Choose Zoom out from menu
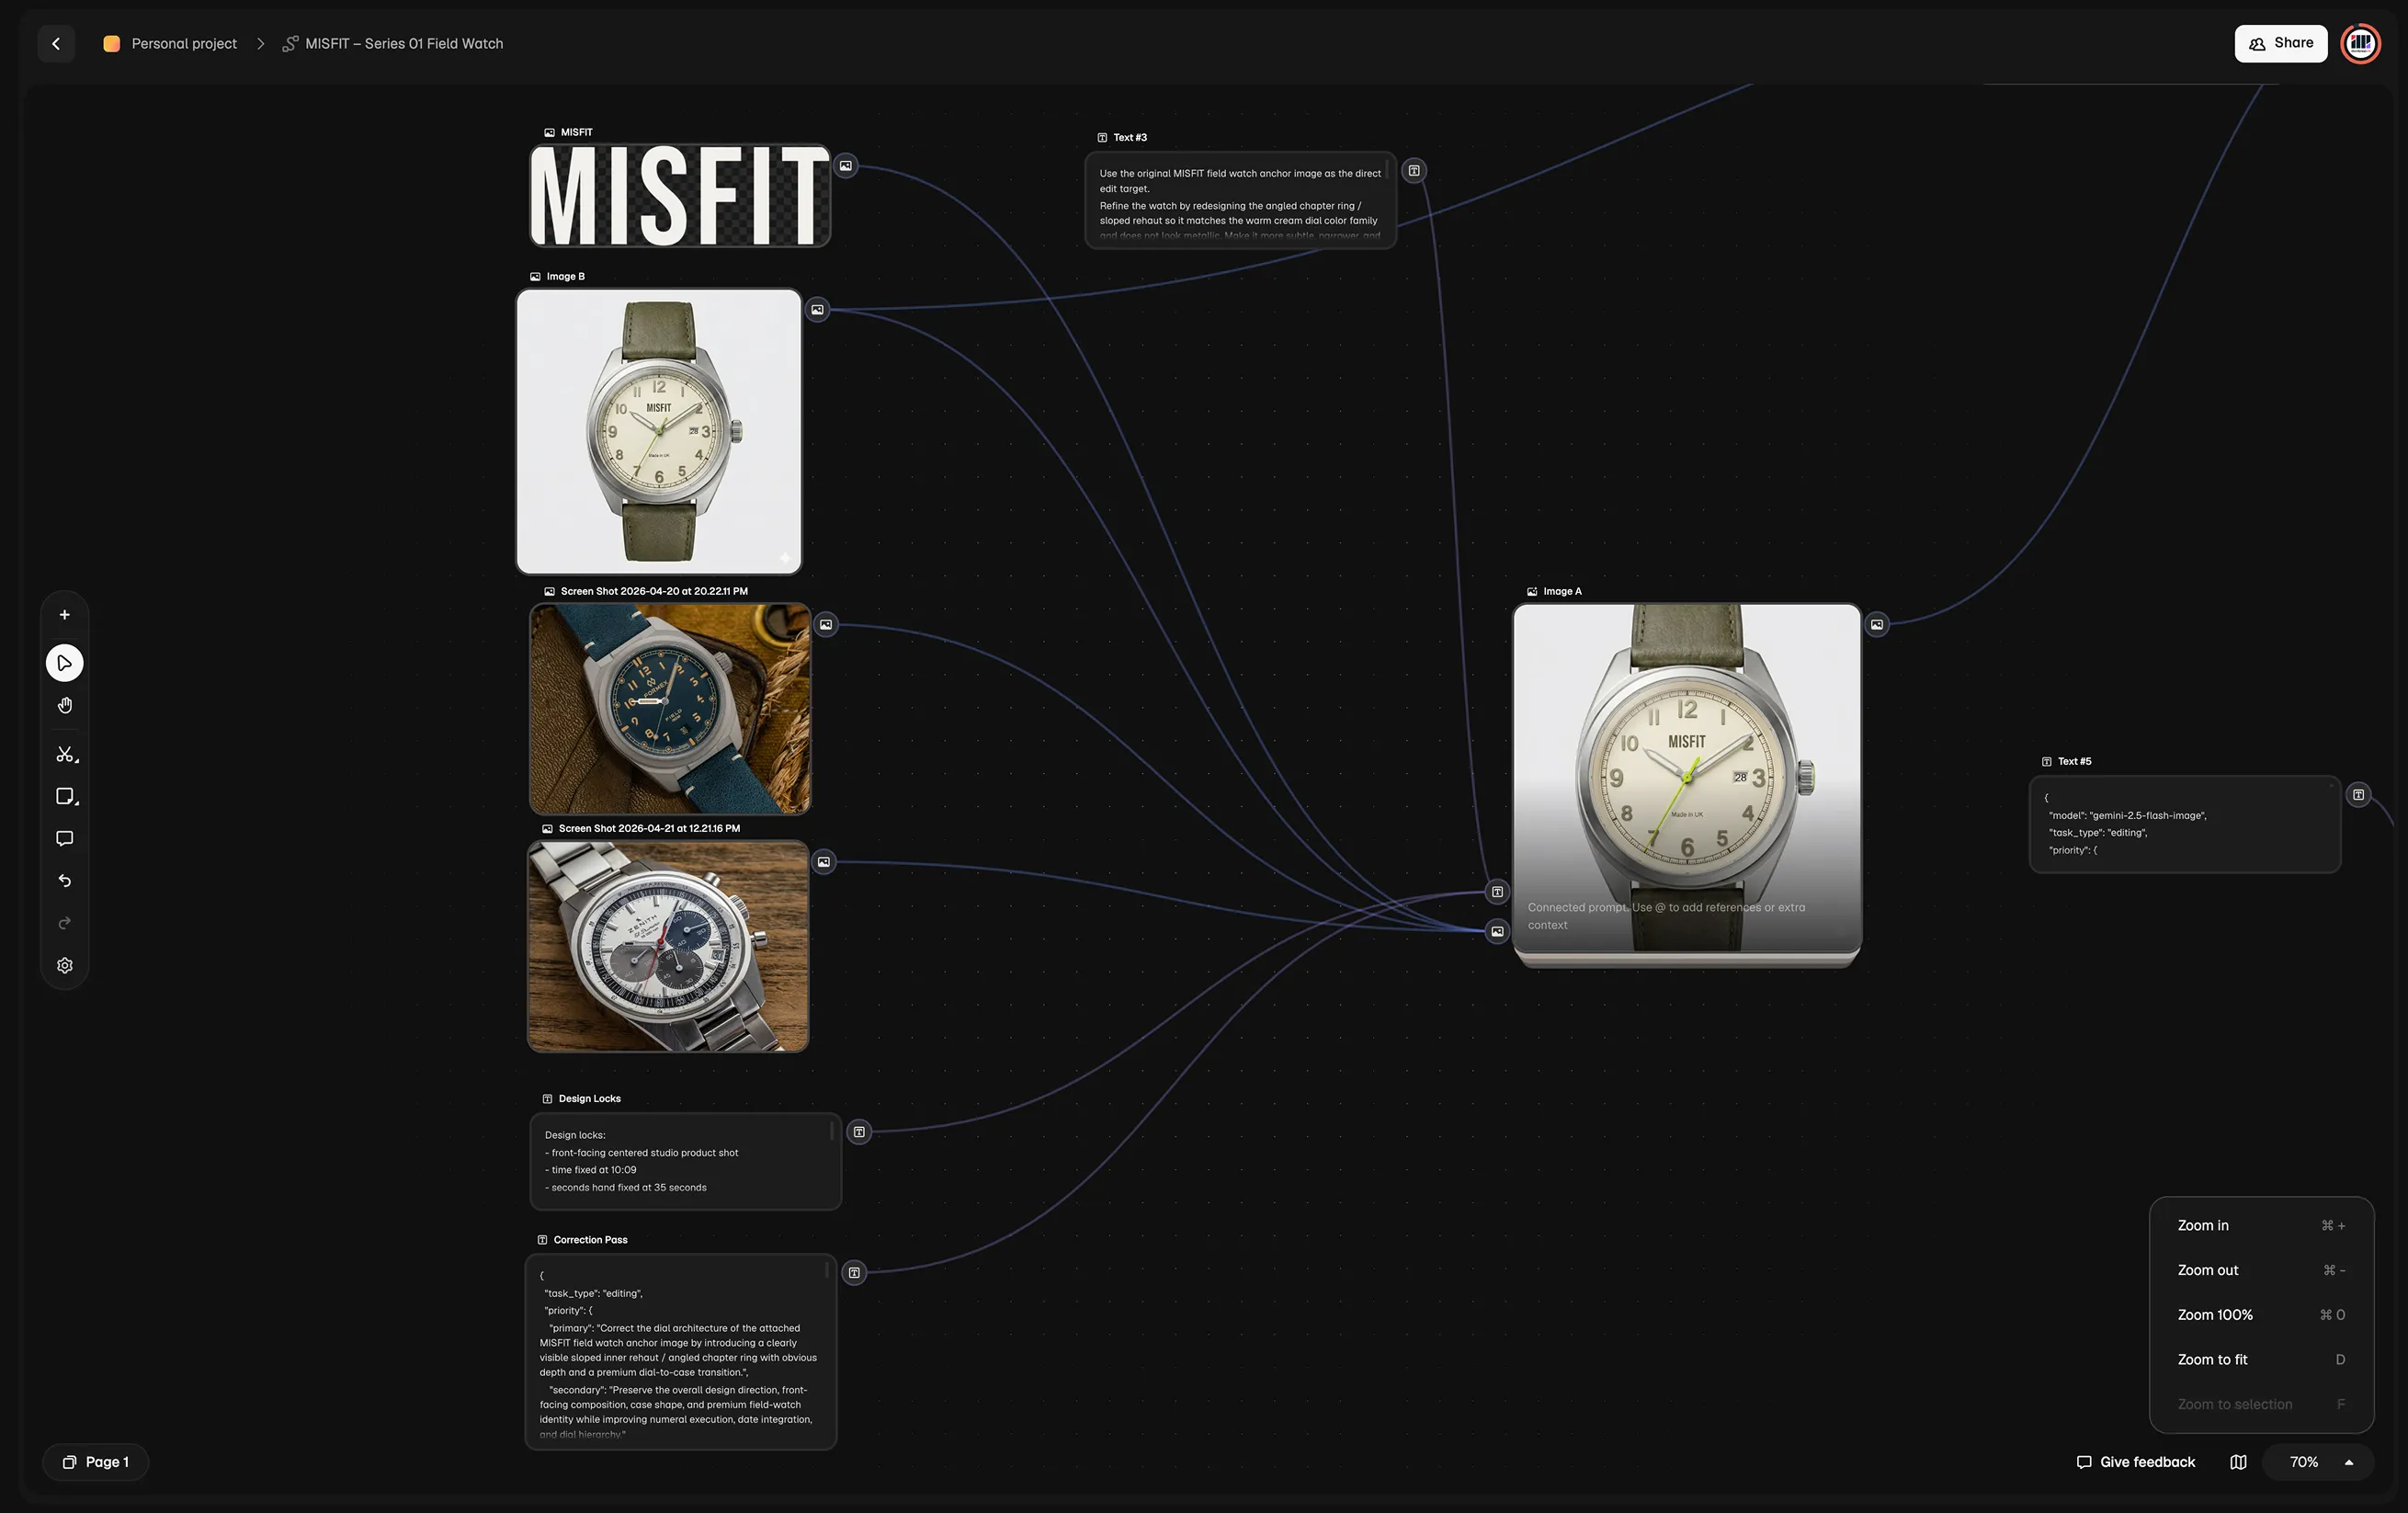2408x1513 pixels. (2261, 1270)
